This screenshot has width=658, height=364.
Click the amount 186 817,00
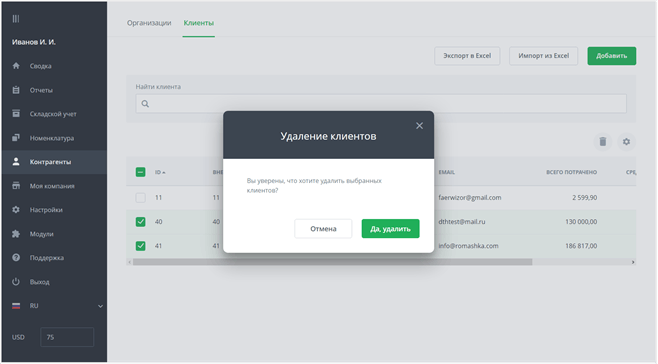coord(581,246)
